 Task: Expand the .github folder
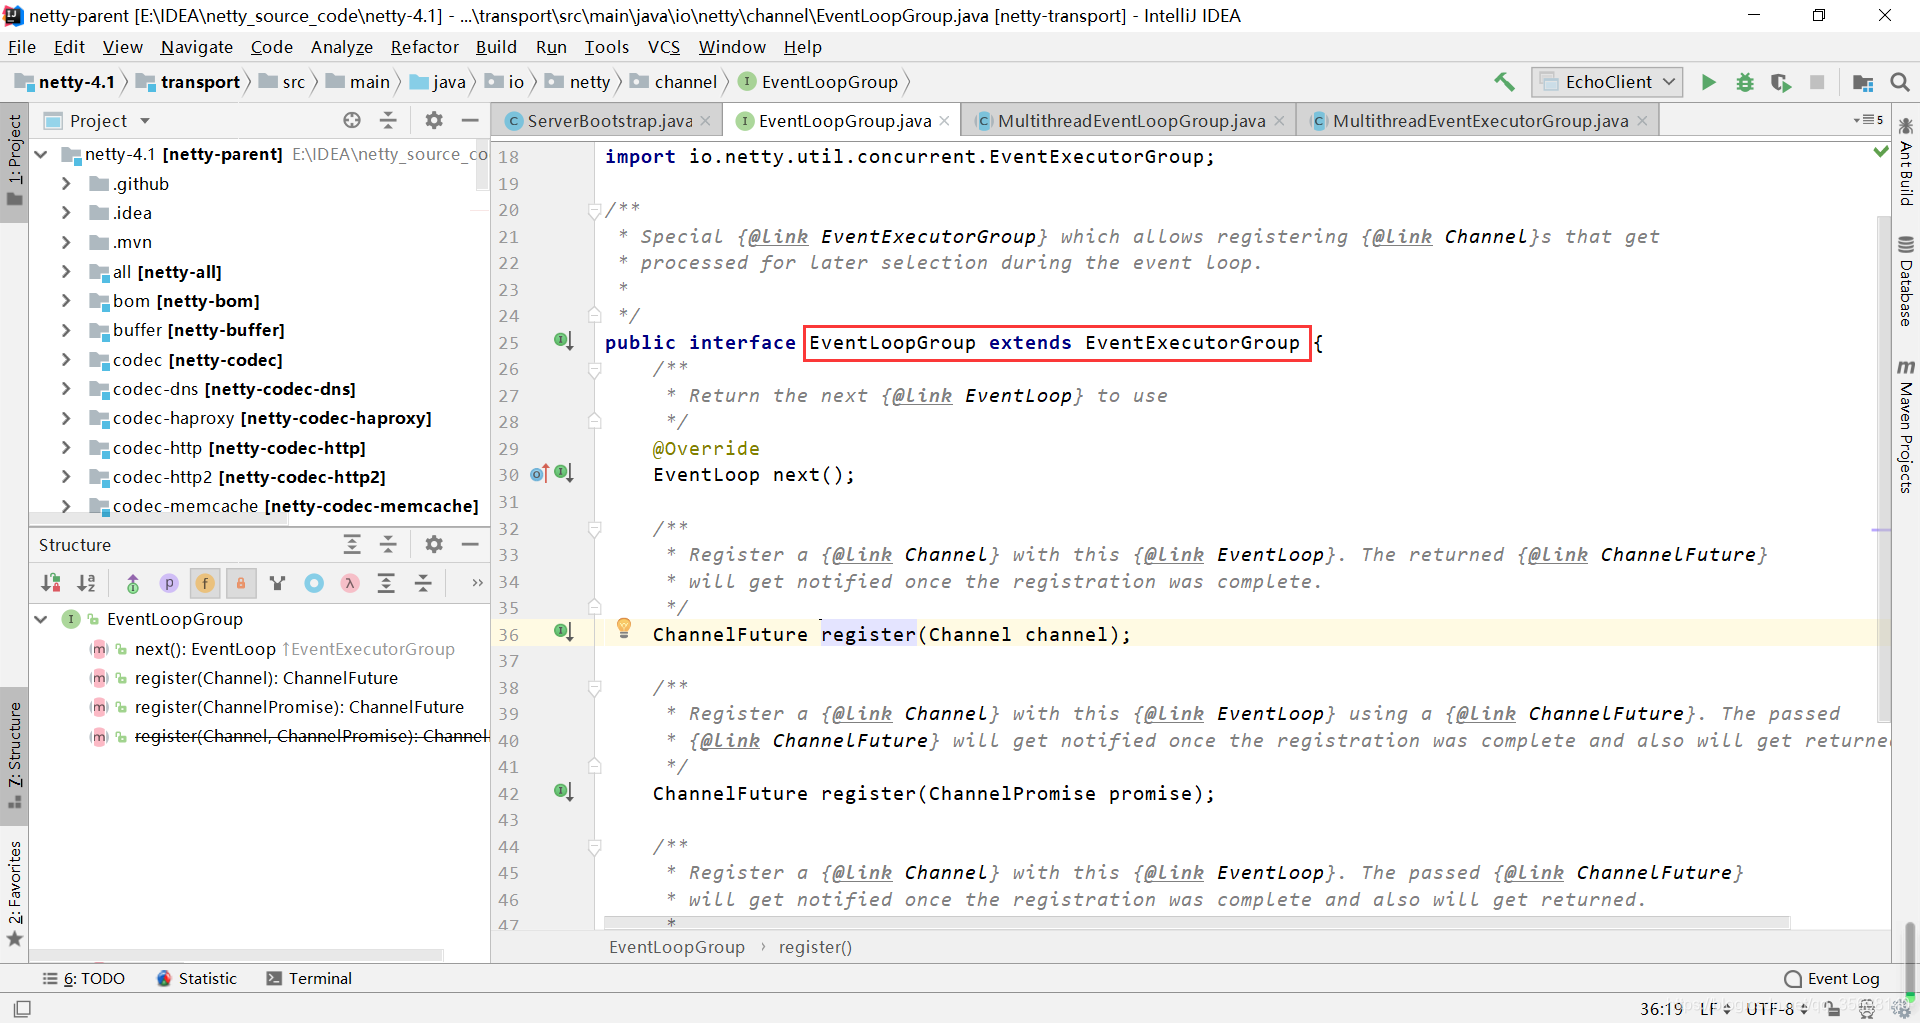[66, 184]
